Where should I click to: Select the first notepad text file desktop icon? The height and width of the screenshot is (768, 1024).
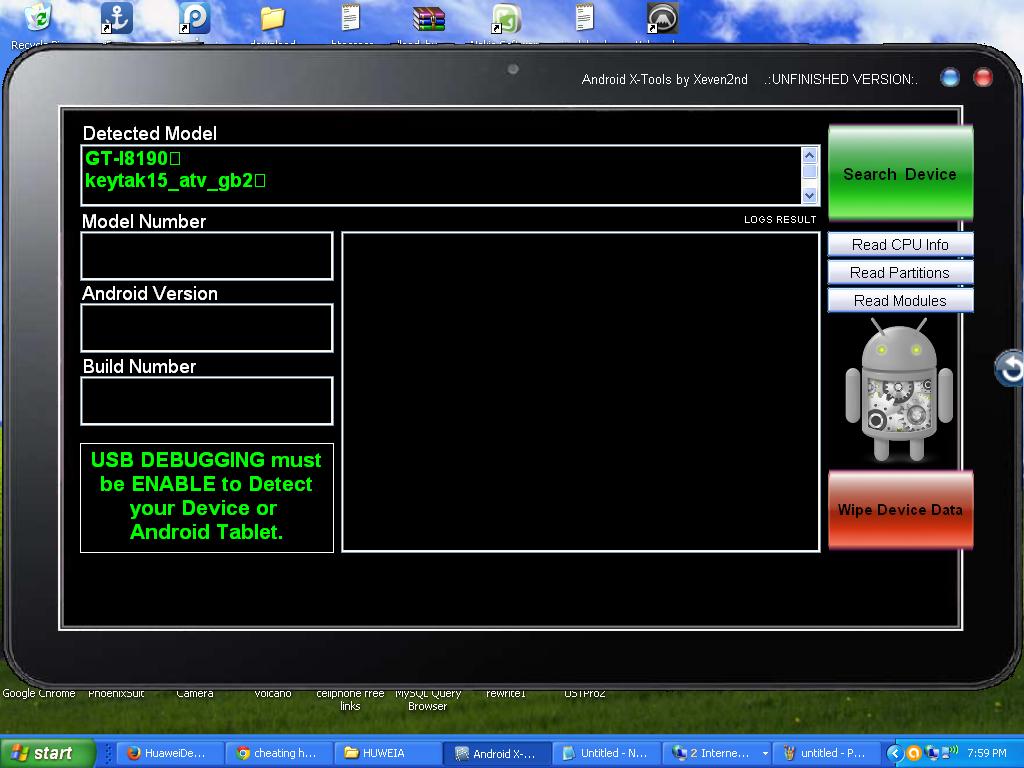click(x=351, y=17)
